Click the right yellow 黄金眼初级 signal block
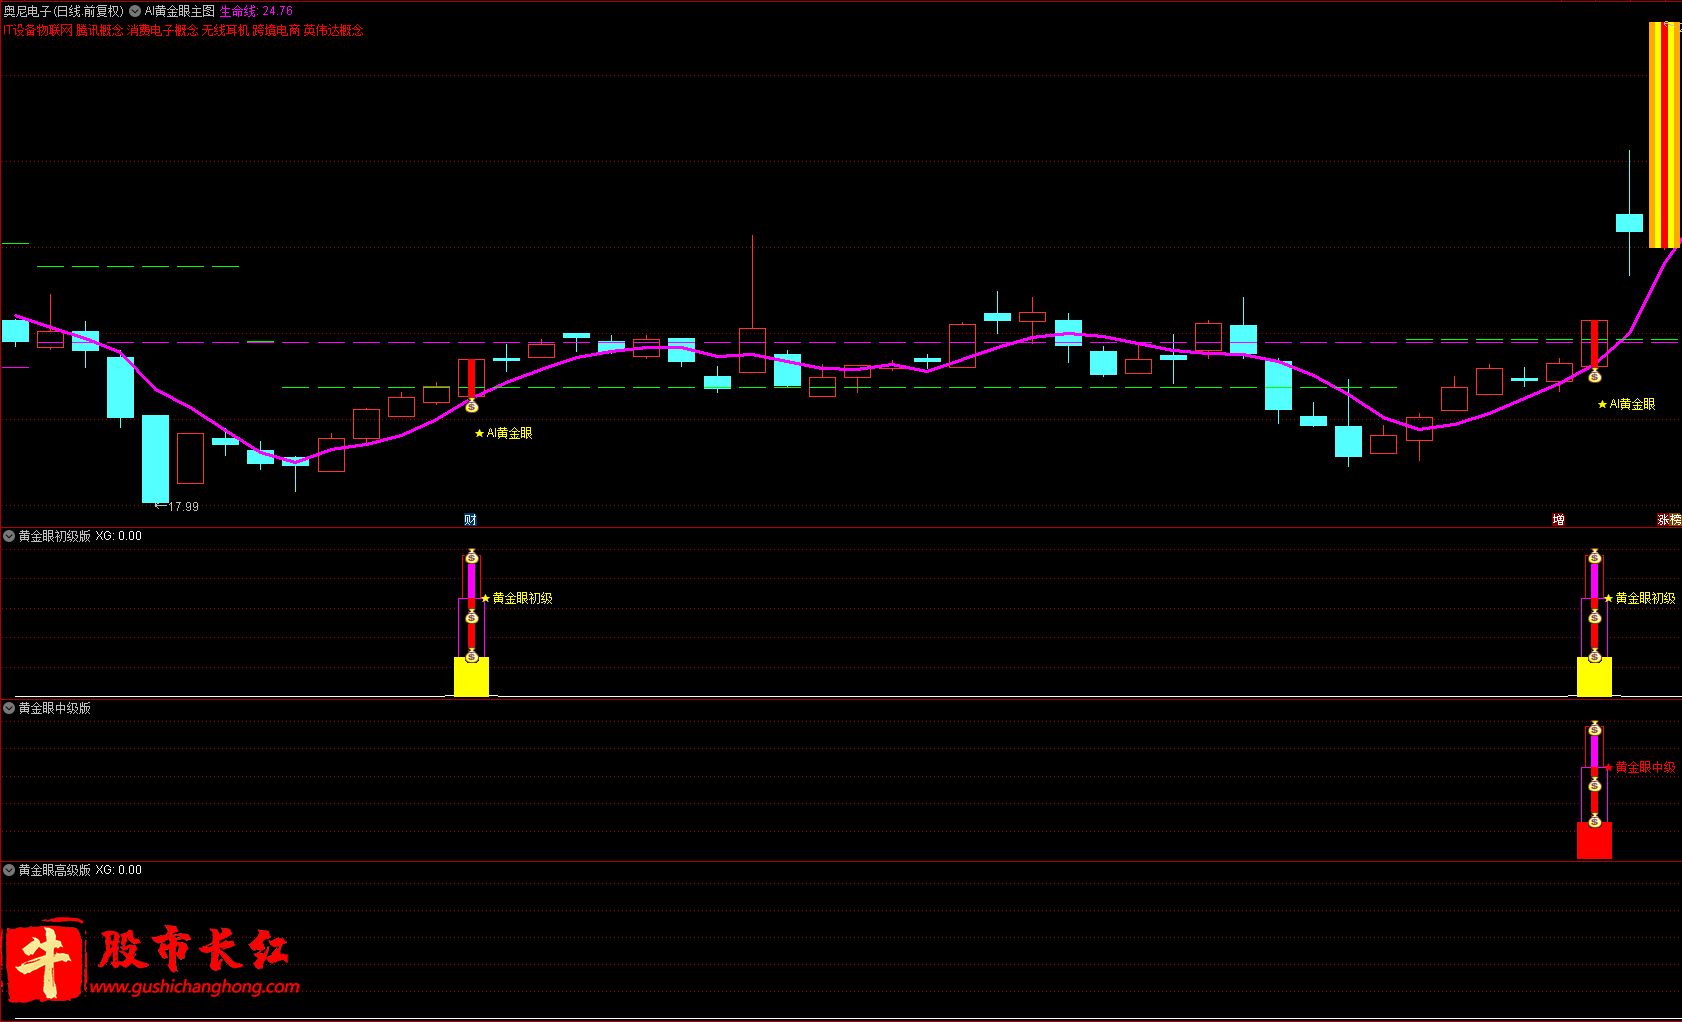 1595,677
